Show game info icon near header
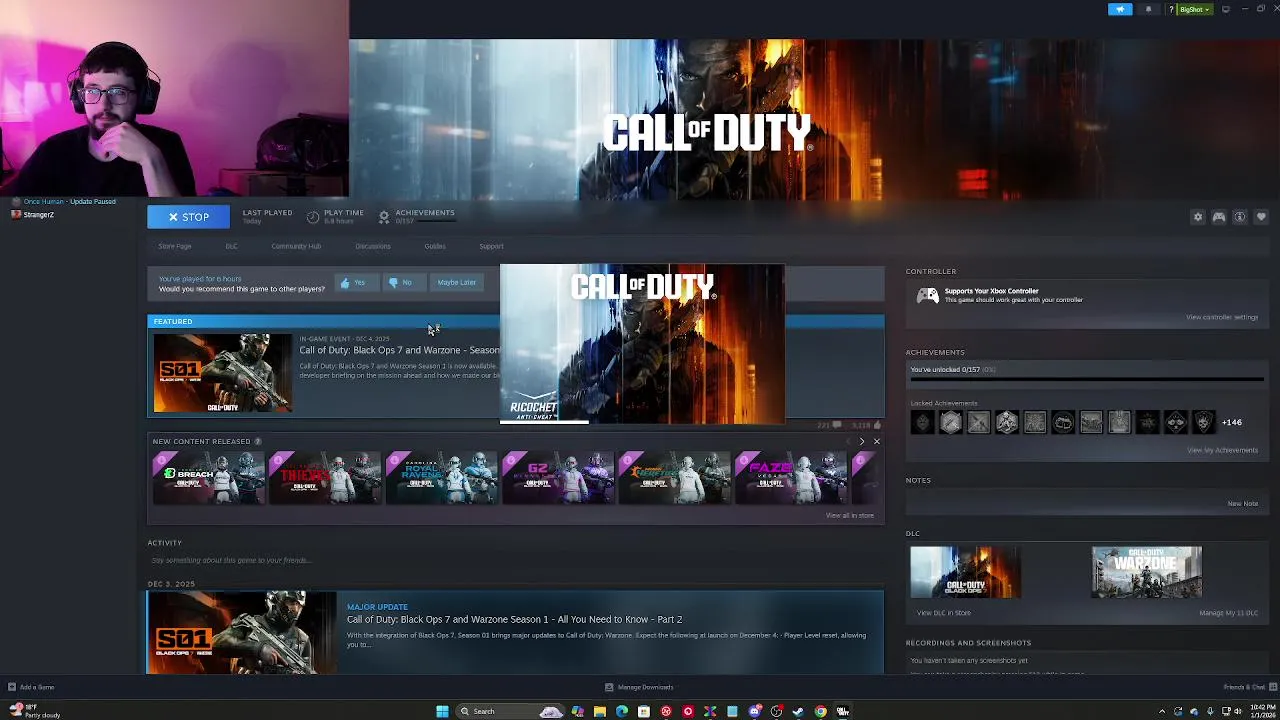Image resolution: width=1280 pixels, height=720 pixels. pos(1240,217)
